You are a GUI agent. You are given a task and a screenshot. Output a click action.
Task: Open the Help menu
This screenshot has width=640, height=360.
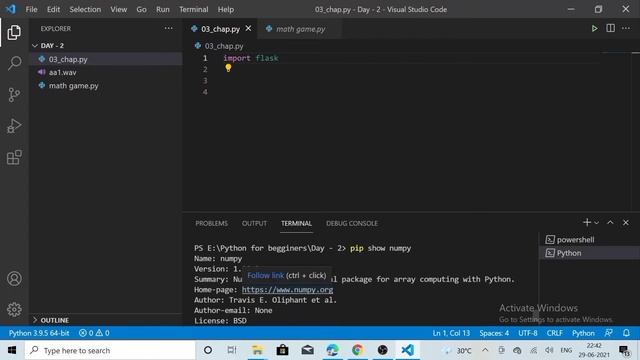[x=225, y=9]
